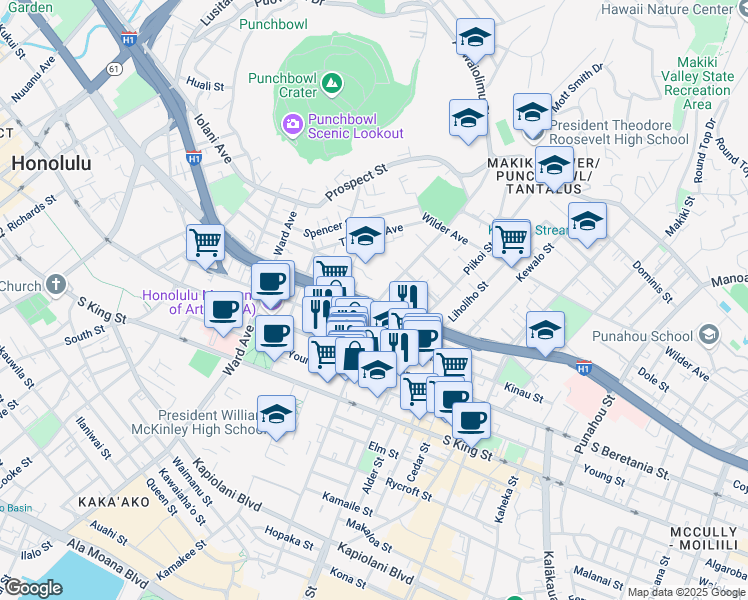
Task: Select the school marker beside Mott Smith Dr
Action: pyautogui.click(x=532, y=114)
